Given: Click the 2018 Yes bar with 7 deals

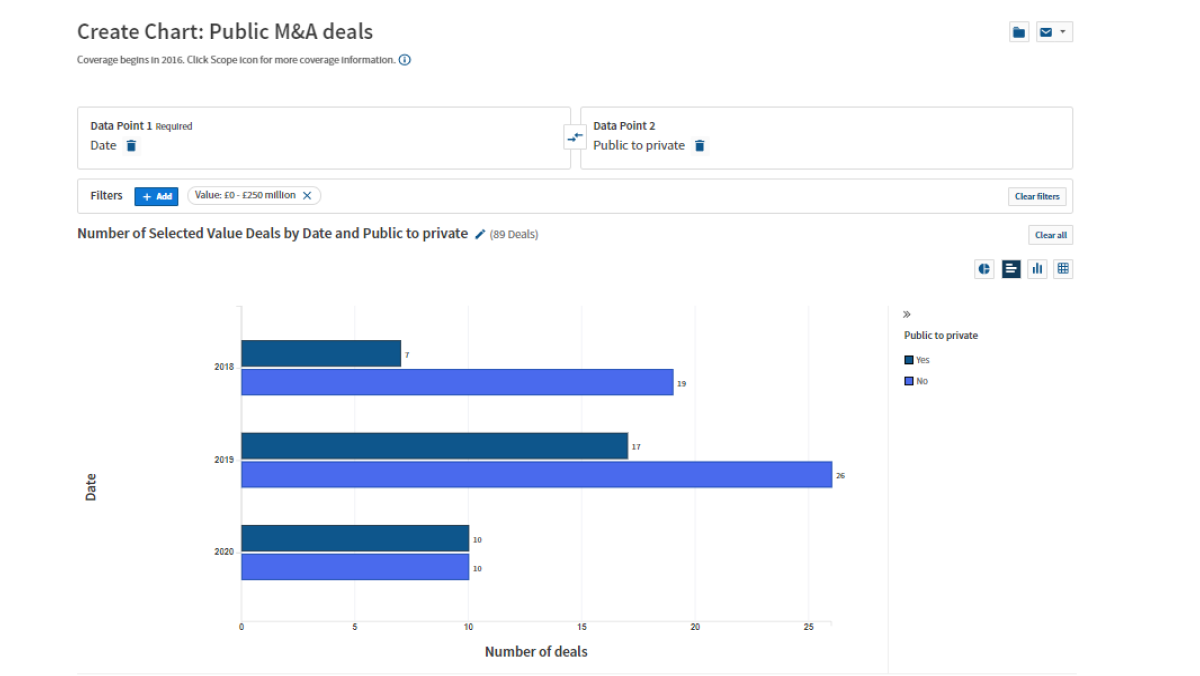Looking at the screenshot, I should click(320, 353).
